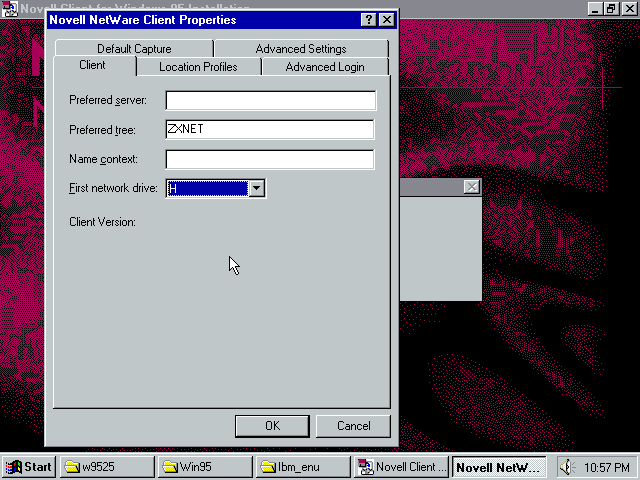Confirm settings with the OK button

(x=272, y=426)
